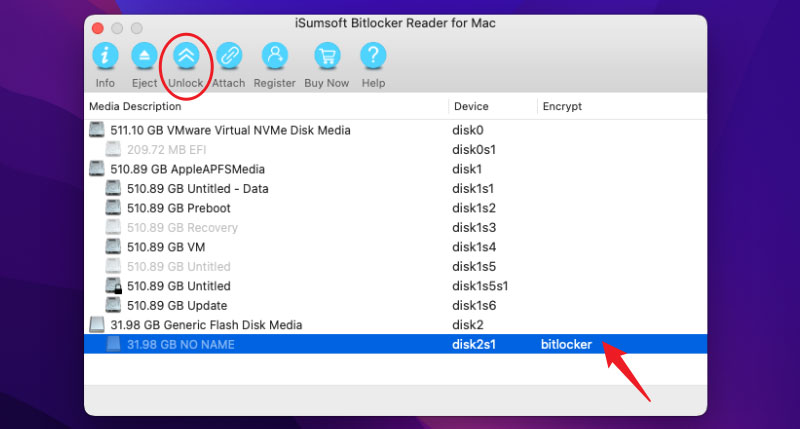Click the disk1s5 device cell
The width and height of the screenshot is (800, 429).
[x=473, y=266]
